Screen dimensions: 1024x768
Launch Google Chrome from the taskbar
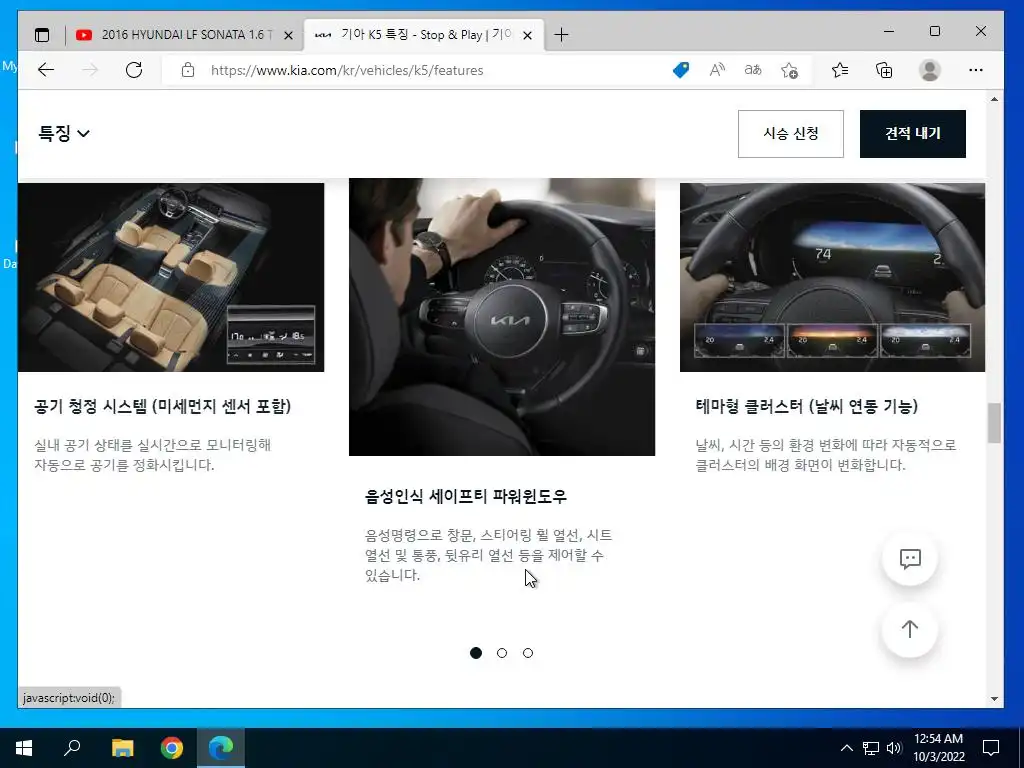(172, 748)
